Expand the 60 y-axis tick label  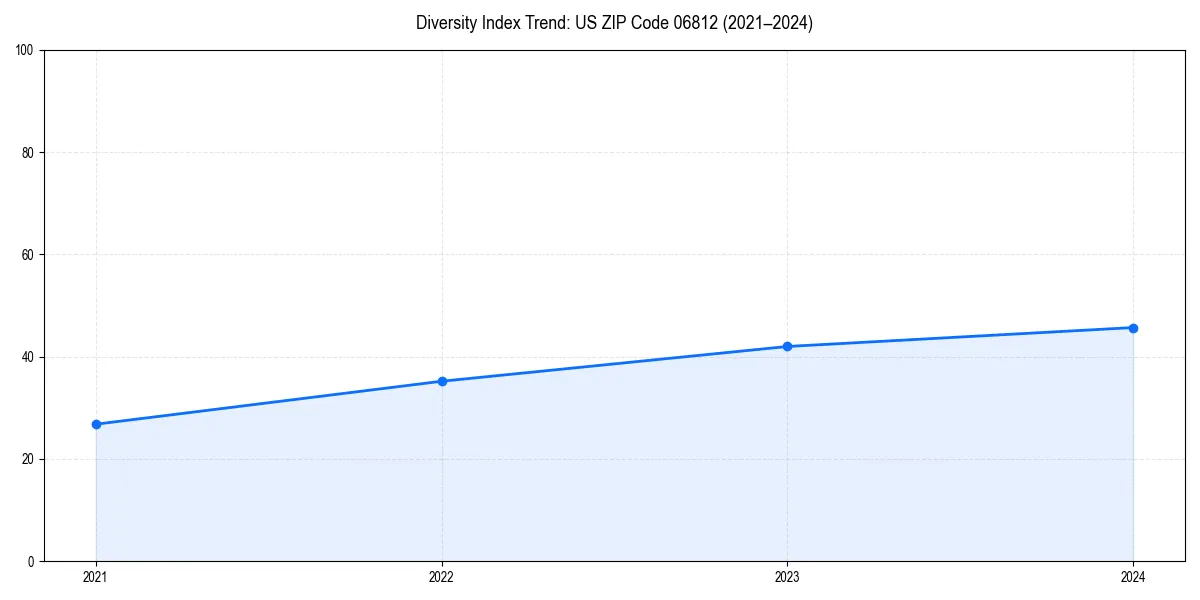pyautogui.click(x=31, y=255)
